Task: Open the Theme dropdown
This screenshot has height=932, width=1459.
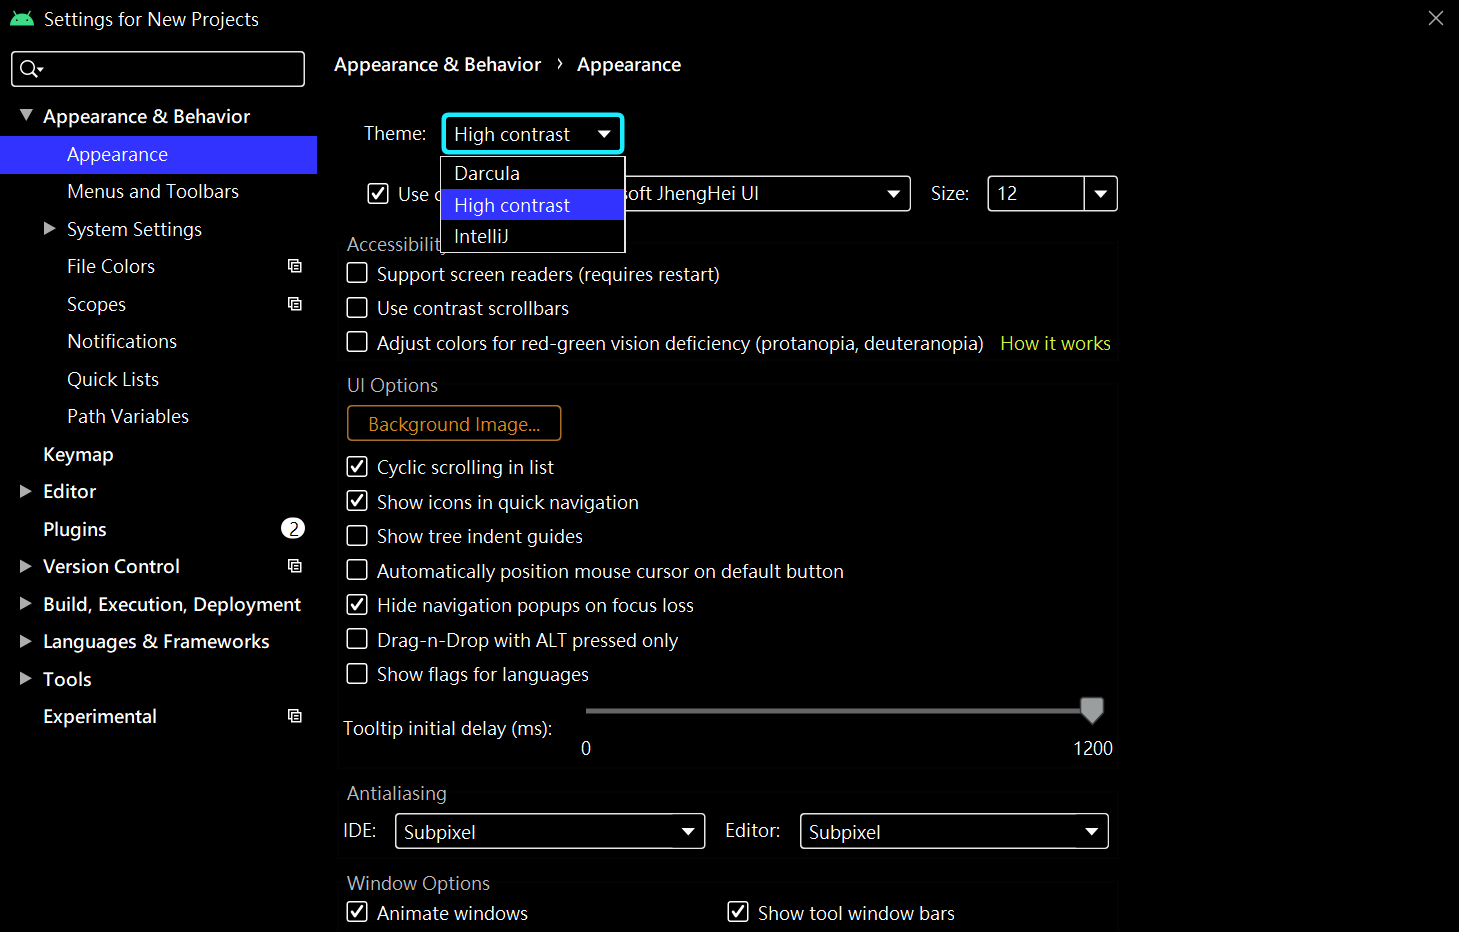Action: (x=533, y=134)
